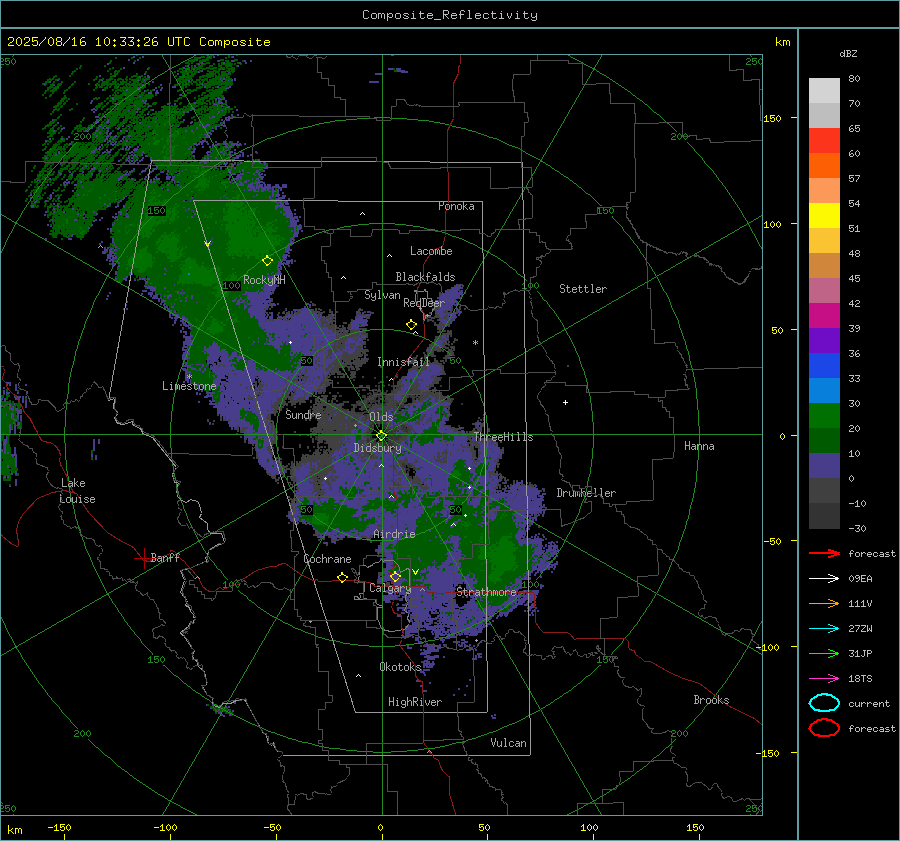
Task: Select the 30 dBZ light blue swatch
Action: click(x=824, y=390)
